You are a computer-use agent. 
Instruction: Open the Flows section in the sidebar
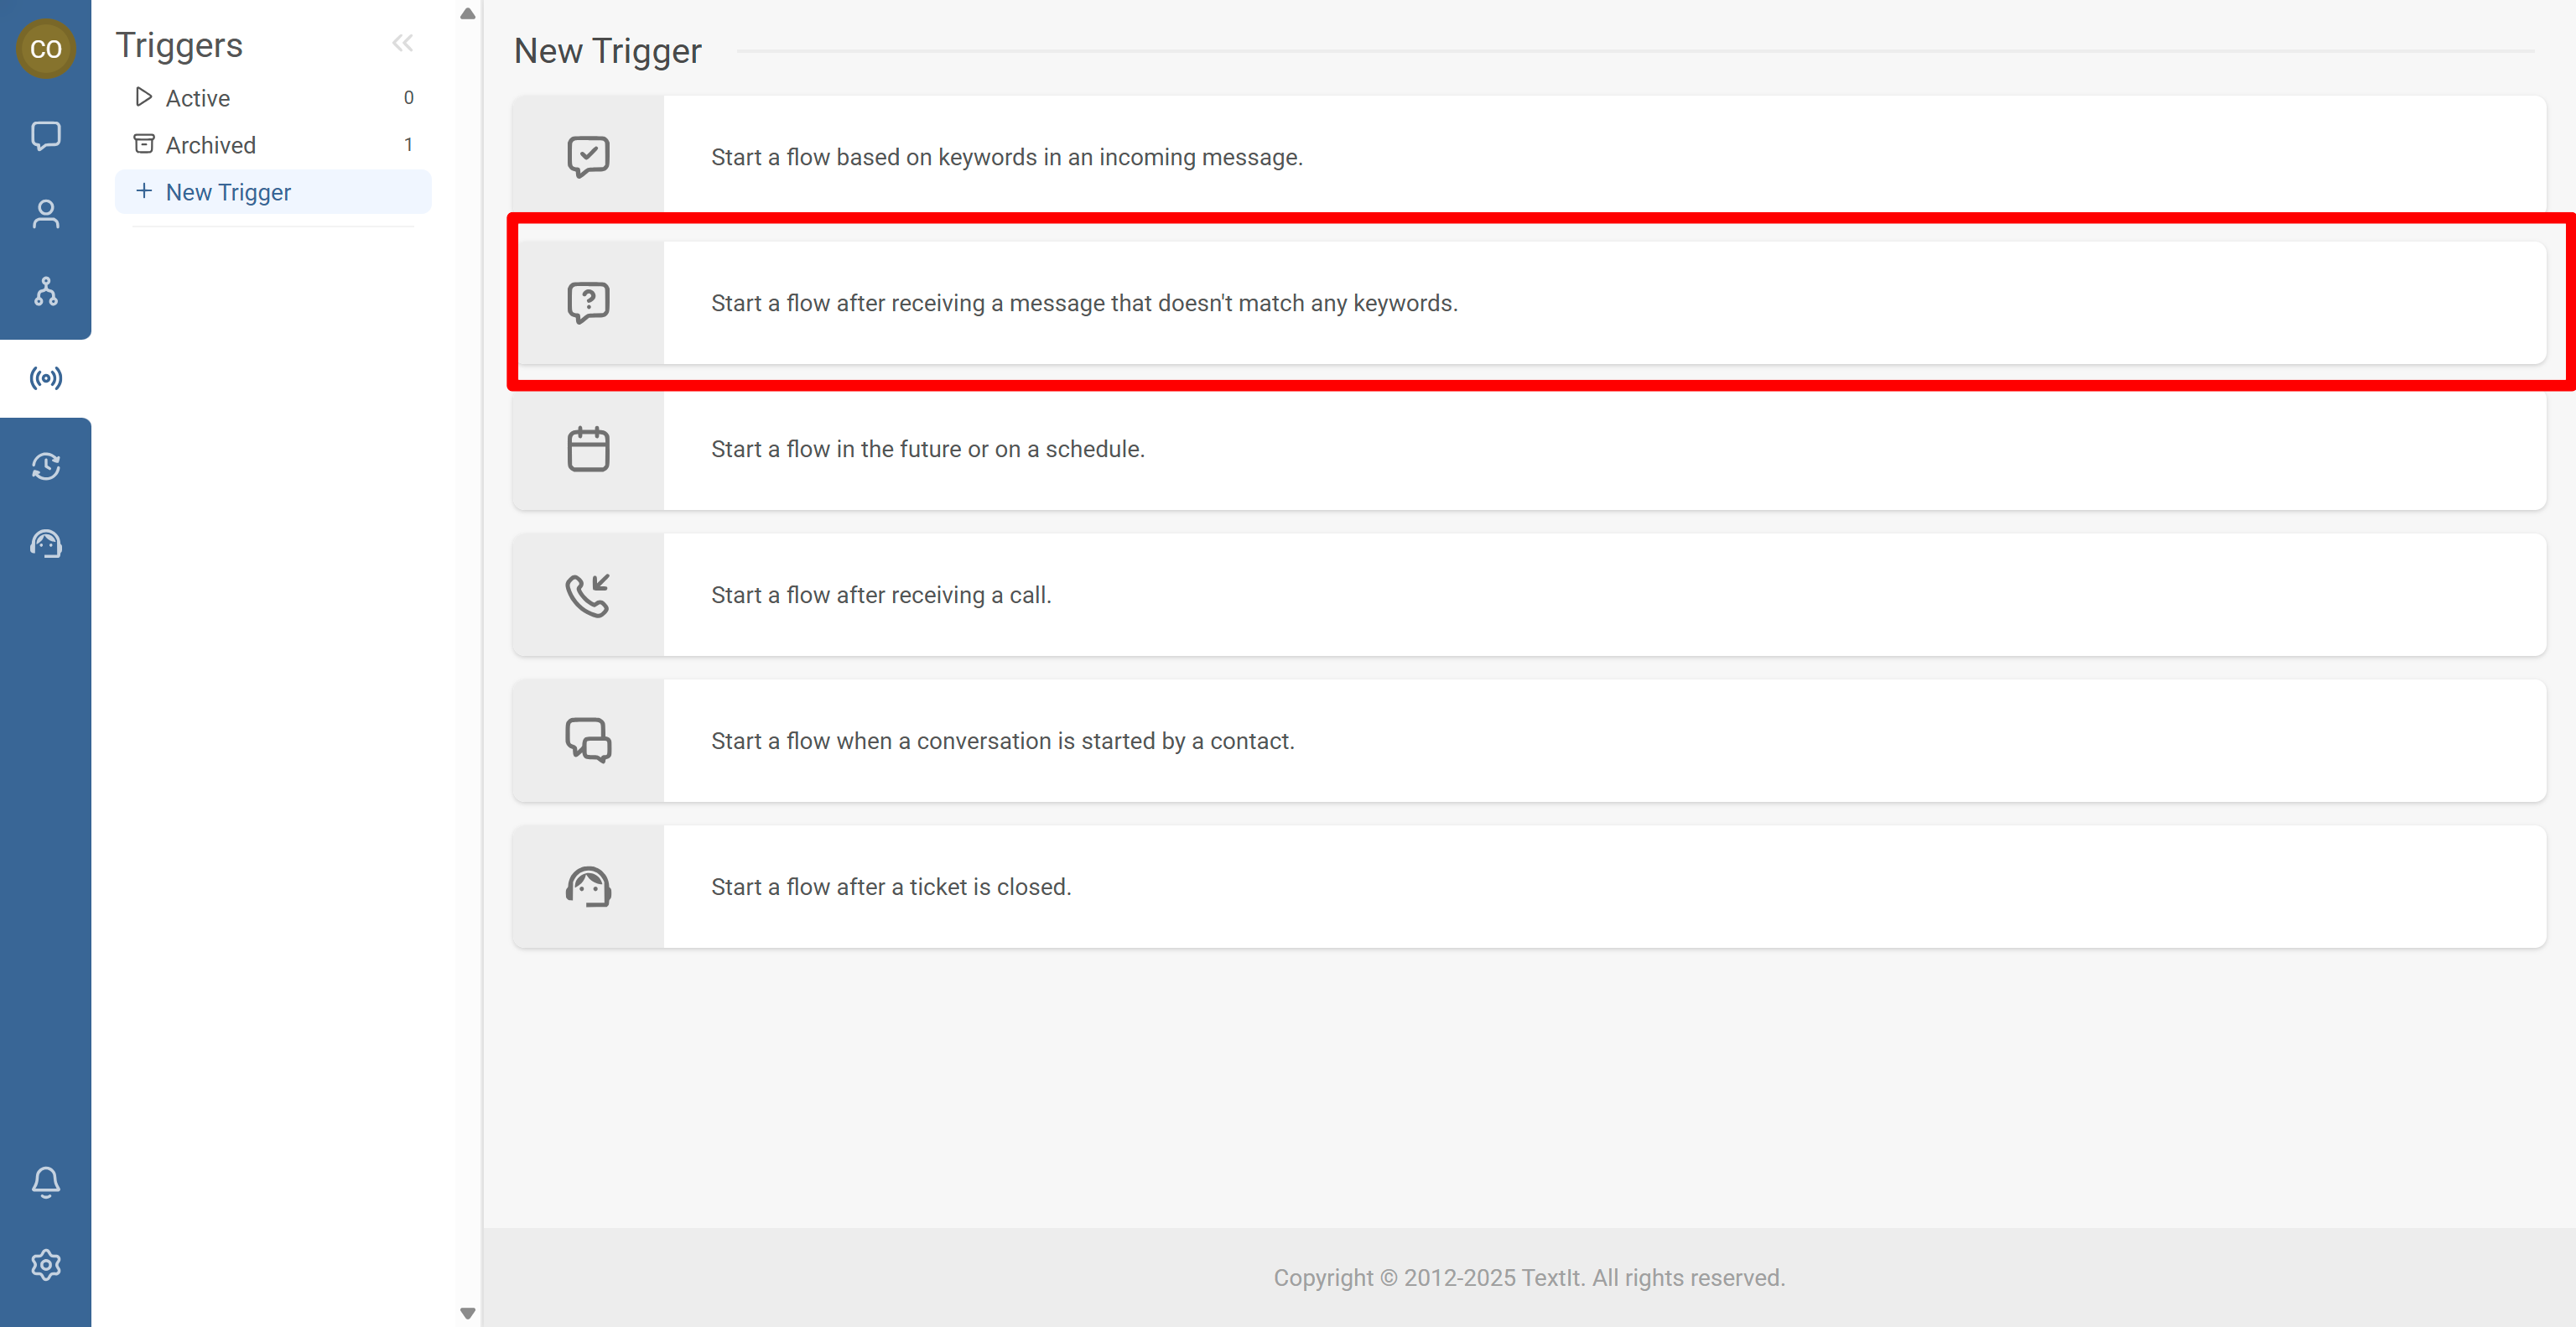click(46, 291)
